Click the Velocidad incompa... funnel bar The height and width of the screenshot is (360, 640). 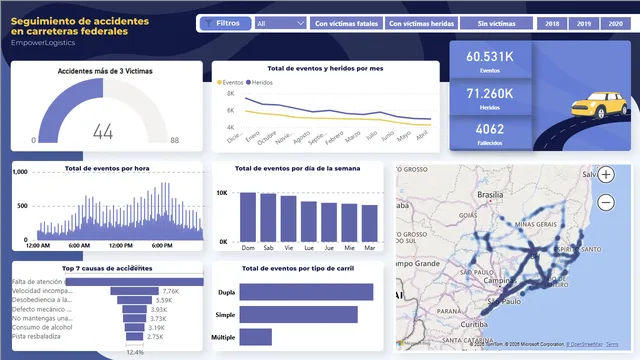point(134,291)
